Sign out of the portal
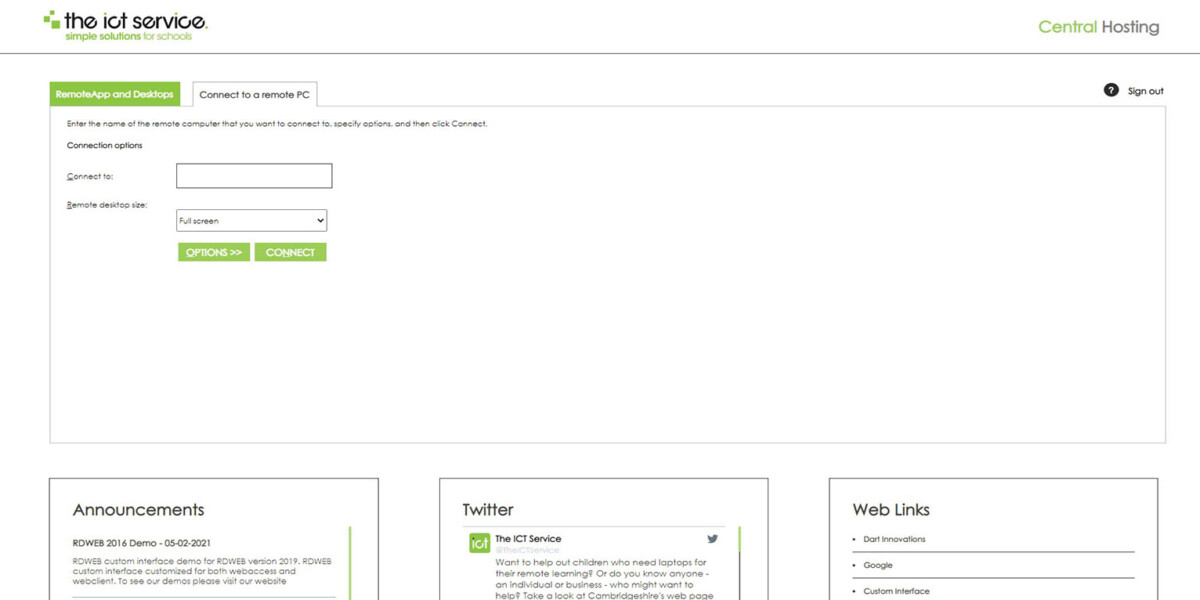 coord(1145,91)
